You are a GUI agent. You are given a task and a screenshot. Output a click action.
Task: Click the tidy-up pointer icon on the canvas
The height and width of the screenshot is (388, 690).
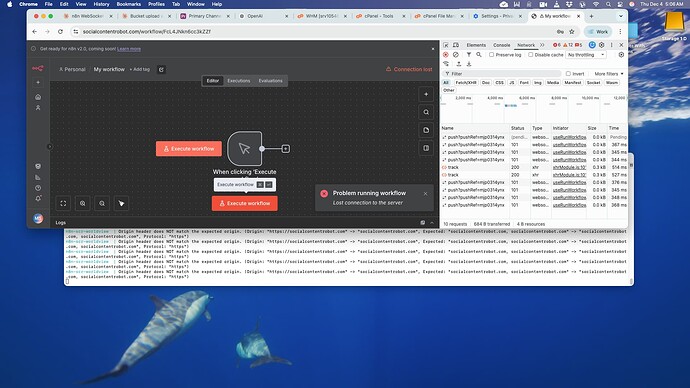[x=121, y=203]
